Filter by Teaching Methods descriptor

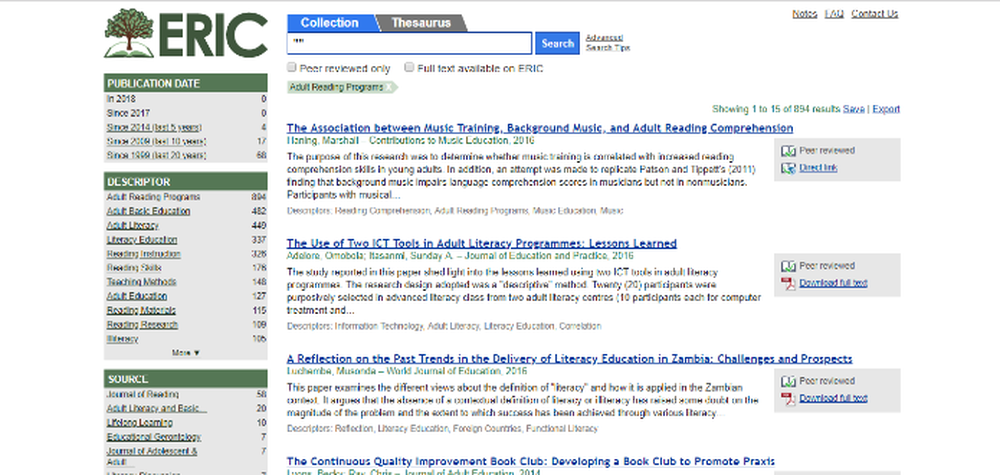point(141,282)
